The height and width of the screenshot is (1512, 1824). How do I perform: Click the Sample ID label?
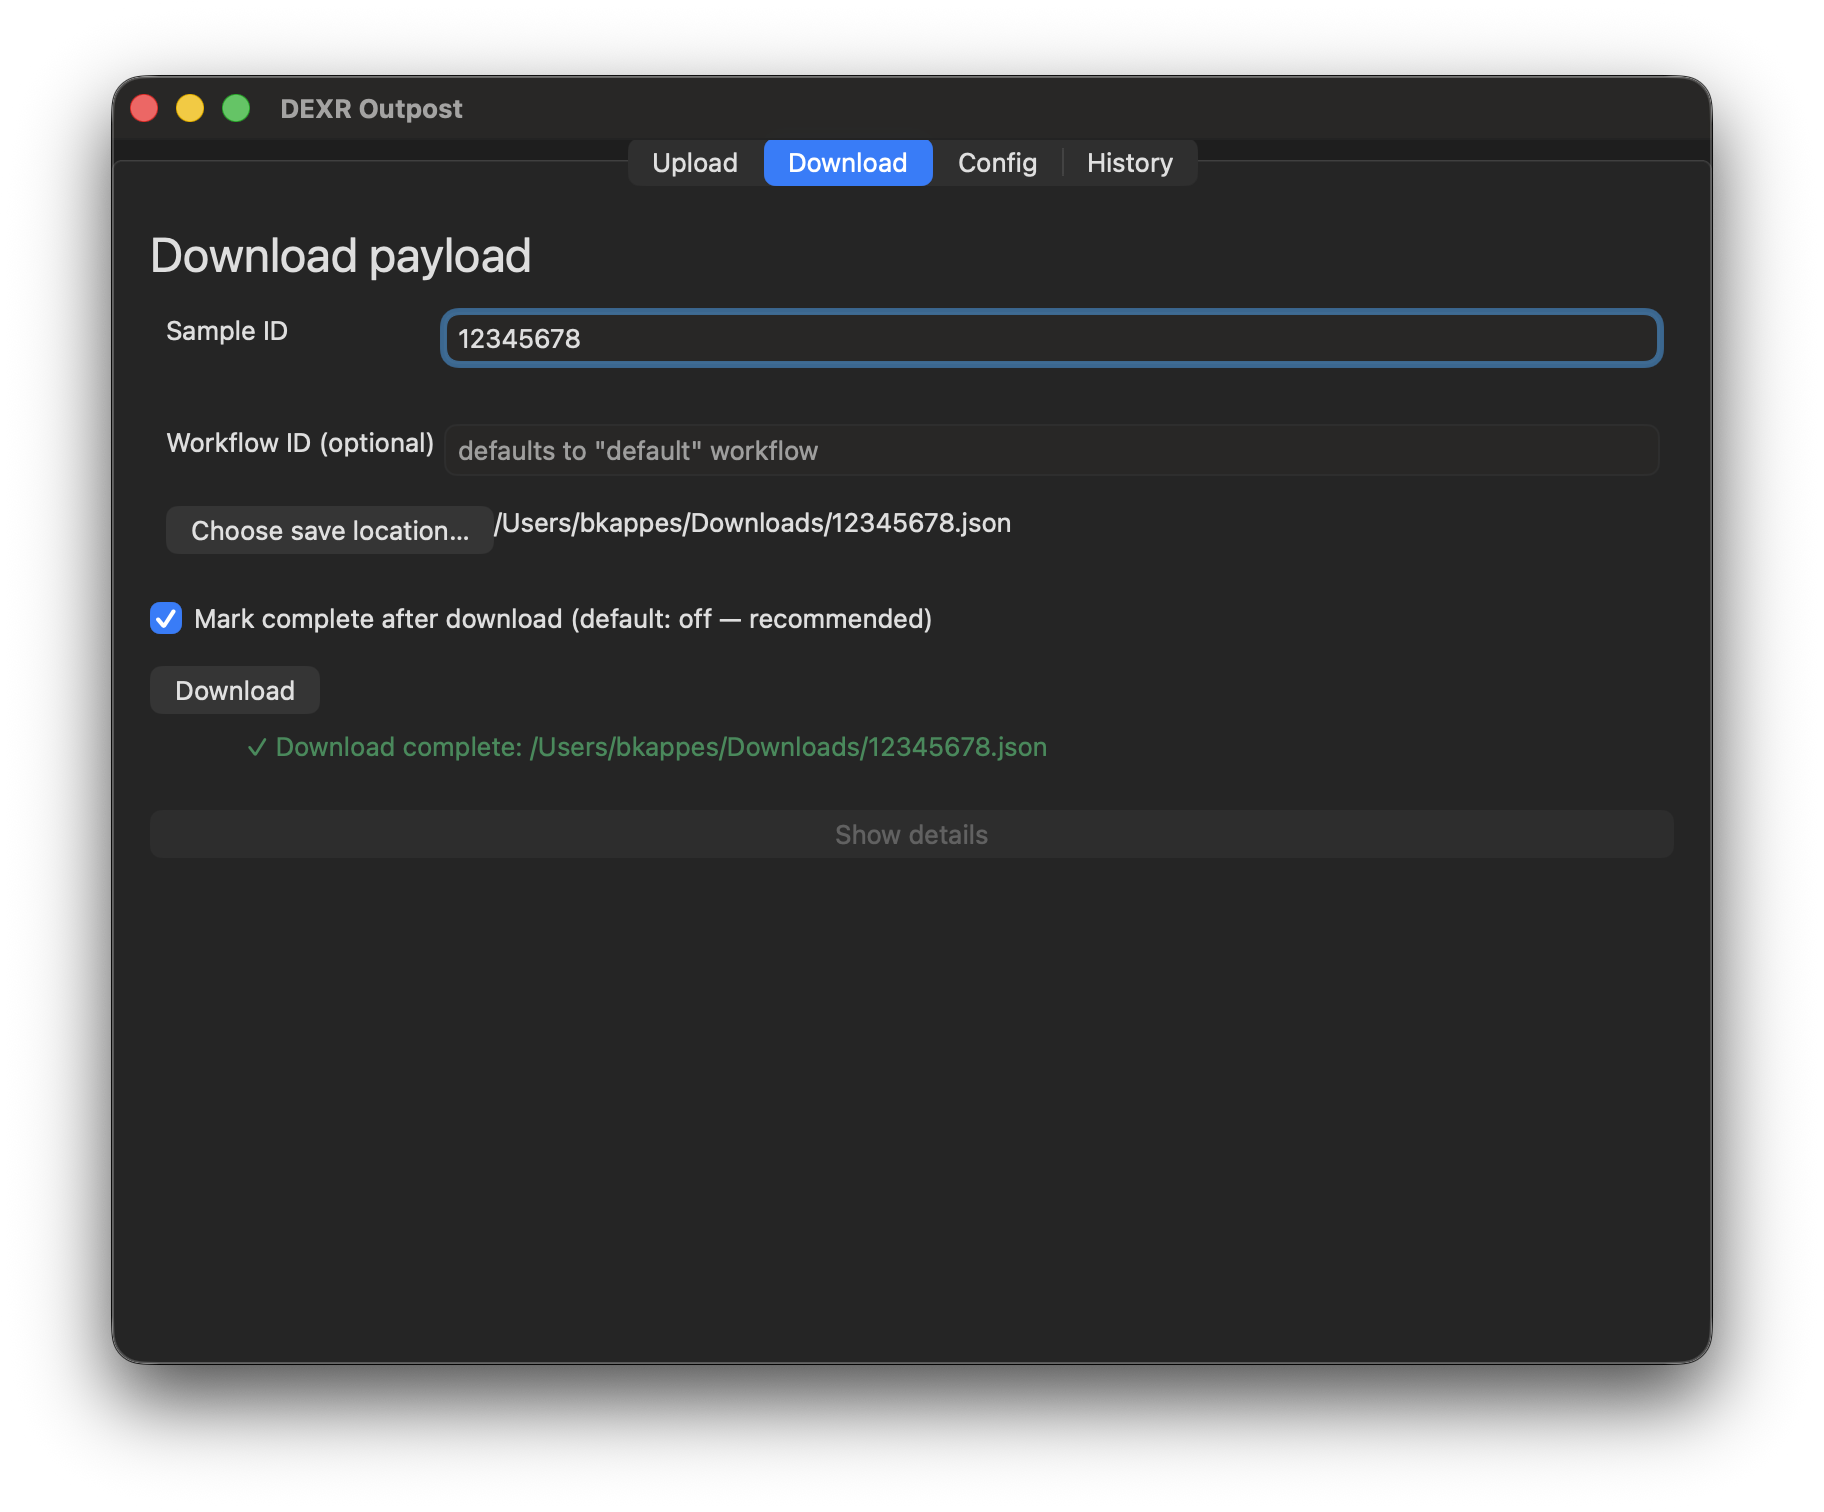coord(227,331)
